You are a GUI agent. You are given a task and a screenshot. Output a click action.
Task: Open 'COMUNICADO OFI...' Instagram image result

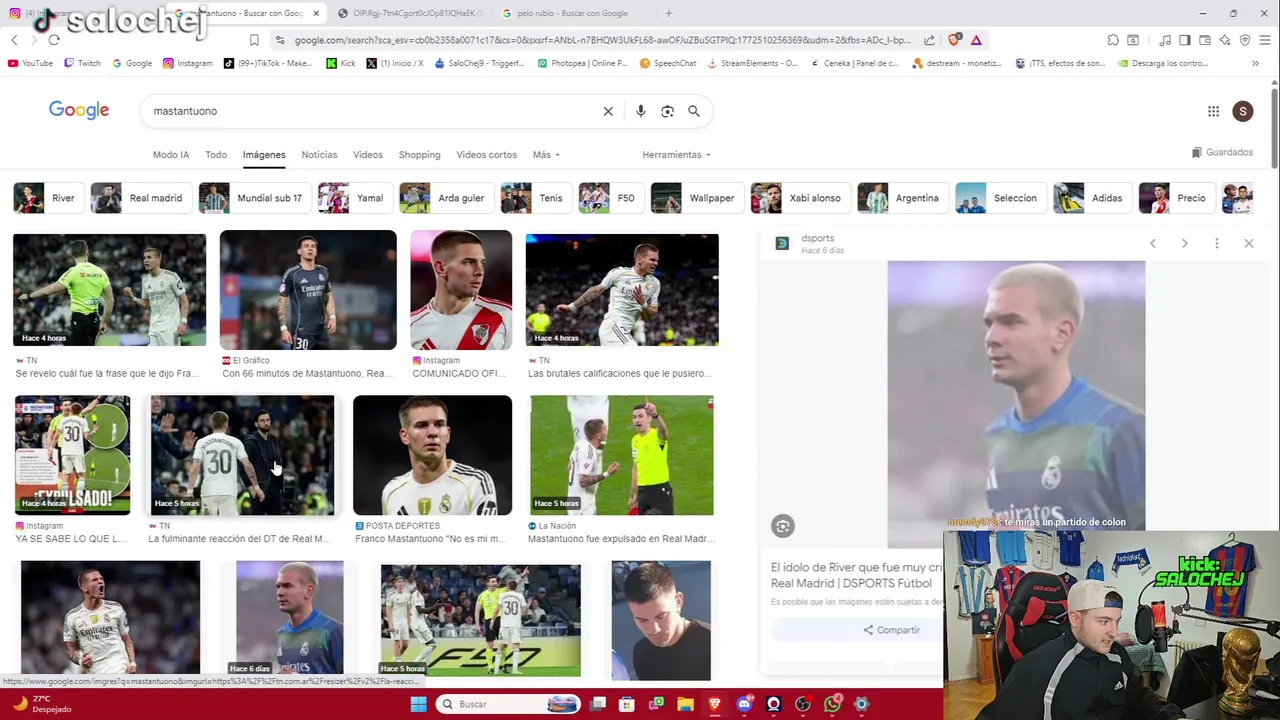pos(461,290)
